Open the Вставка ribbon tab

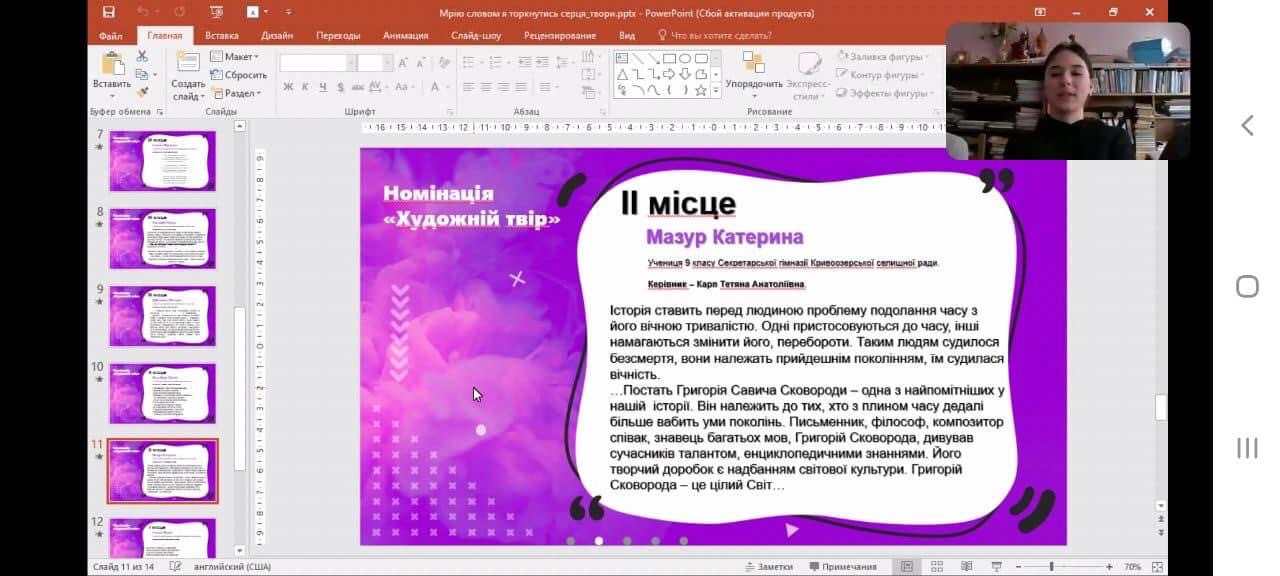[221, 35]
